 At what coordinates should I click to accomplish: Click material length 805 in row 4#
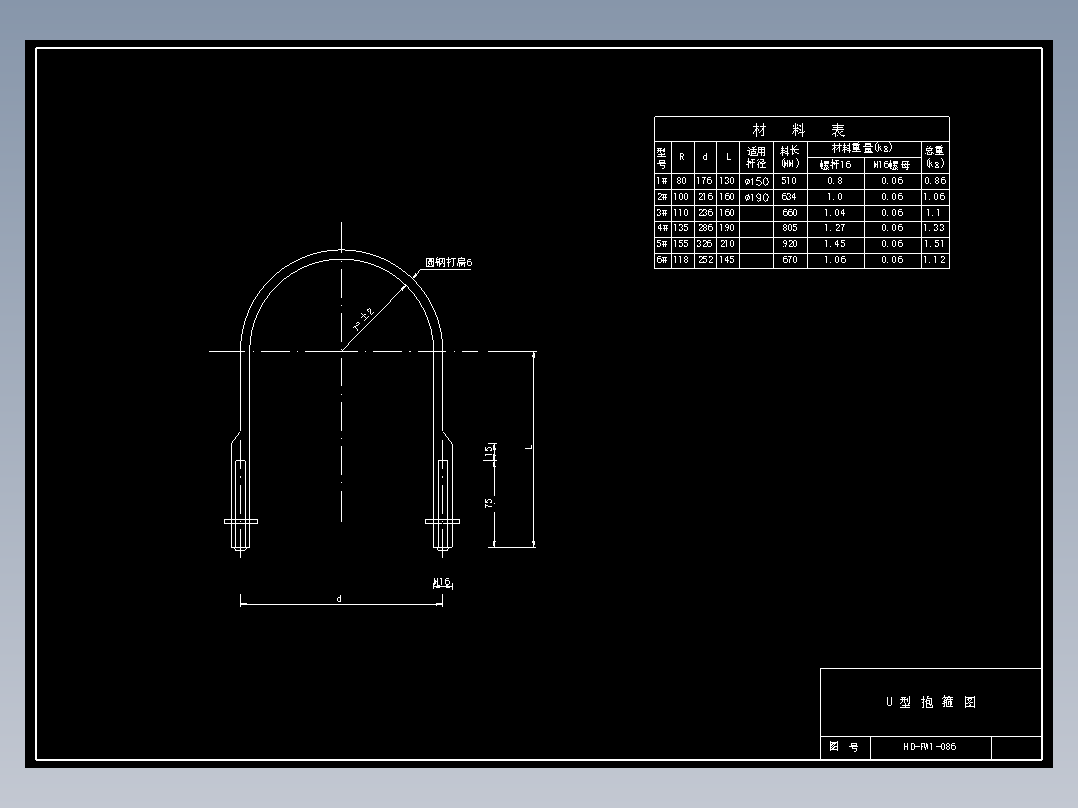(789, 228)
